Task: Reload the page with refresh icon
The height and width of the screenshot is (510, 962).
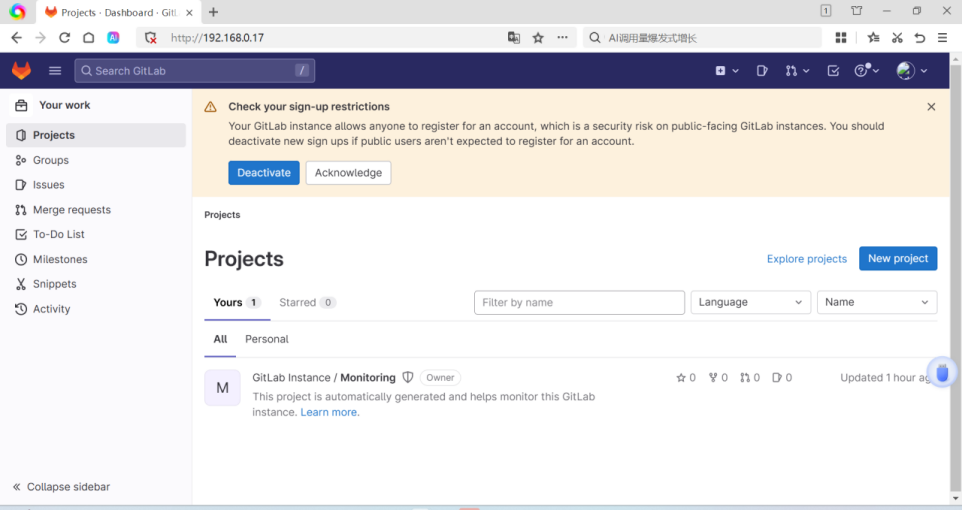Action: pyautogui.click(x=64, y=38)
